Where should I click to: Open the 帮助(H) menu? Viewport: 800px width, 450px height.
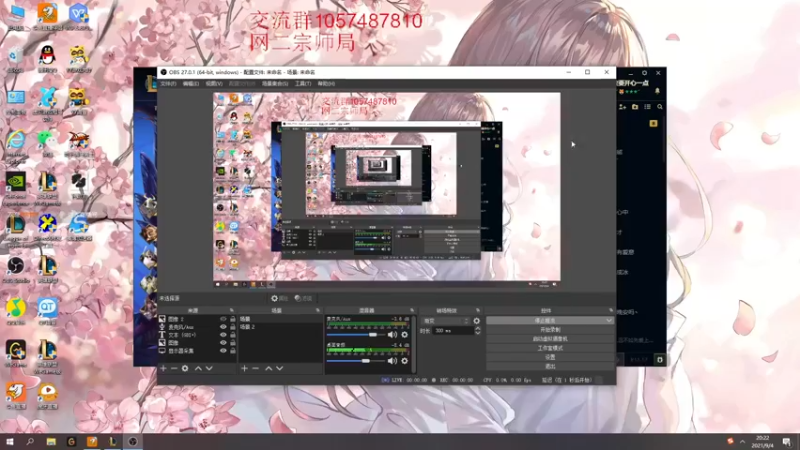[326, 84]
